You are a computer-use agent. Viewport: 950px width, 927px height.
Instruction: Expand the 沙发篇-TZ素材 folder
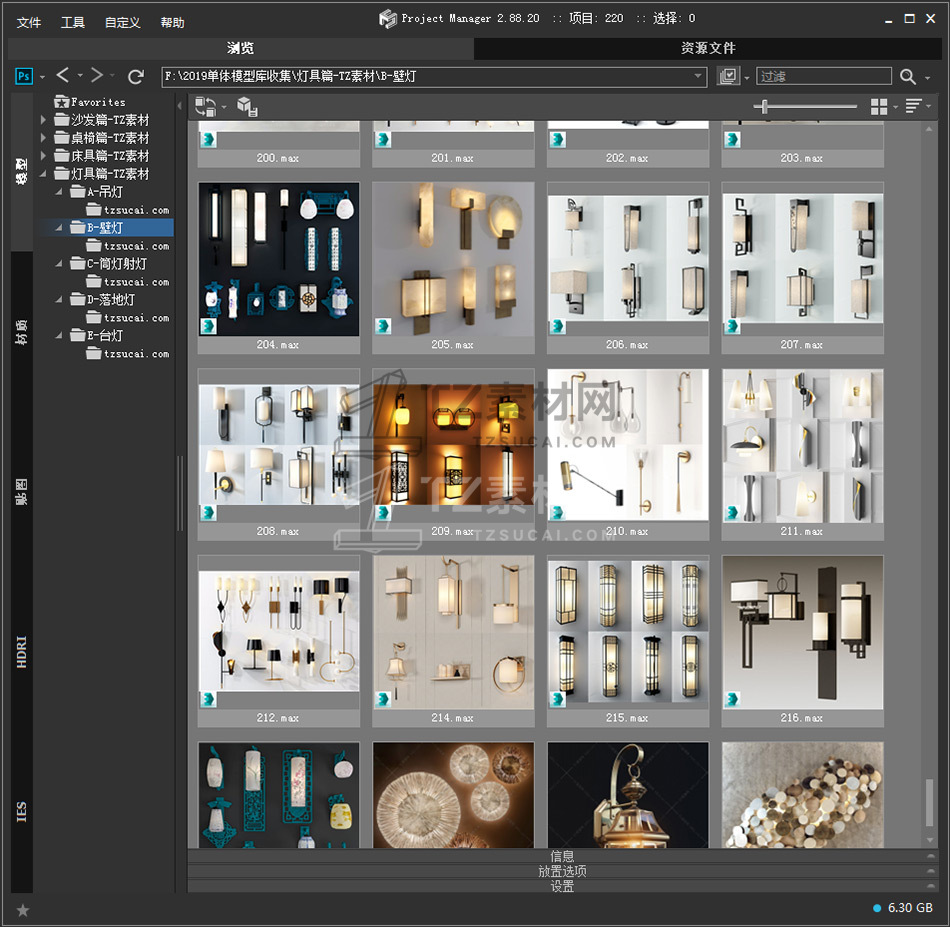pos(43,120)
